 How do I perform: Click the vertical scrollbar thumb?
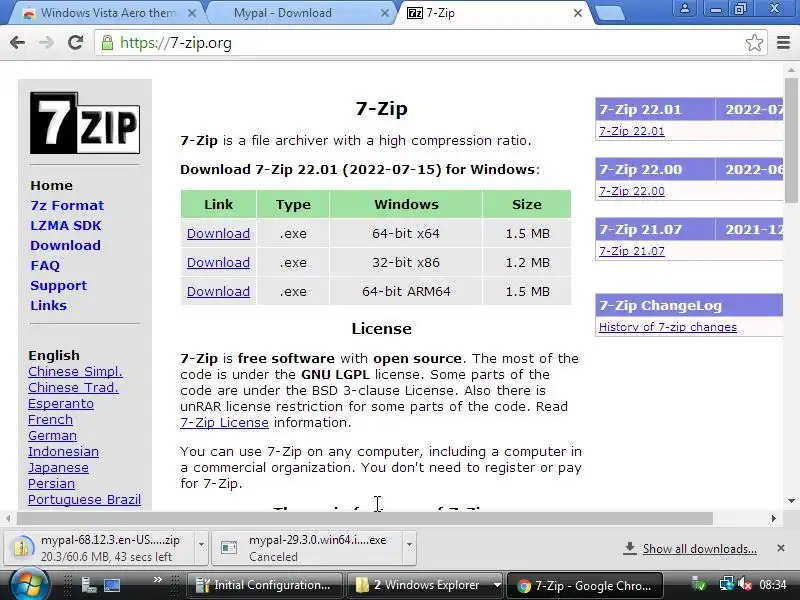[x=791, y=140]
